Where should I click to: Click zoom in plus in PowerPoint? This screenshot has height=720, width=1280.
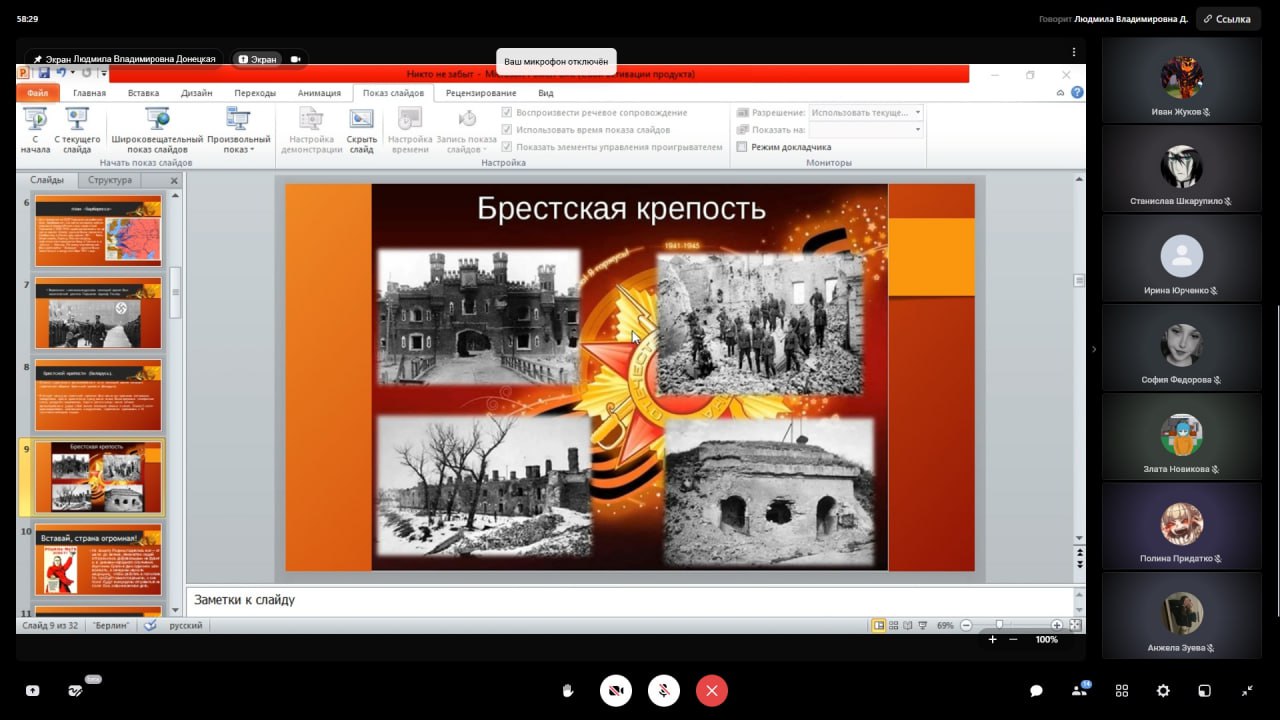(1057, 625)
